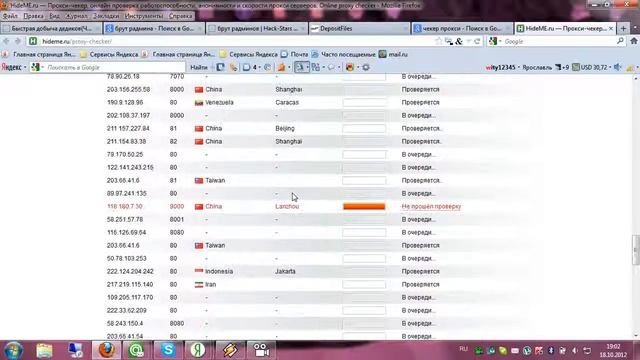
Task: Bookmark this page with the star icon
Action: point(439,41)
